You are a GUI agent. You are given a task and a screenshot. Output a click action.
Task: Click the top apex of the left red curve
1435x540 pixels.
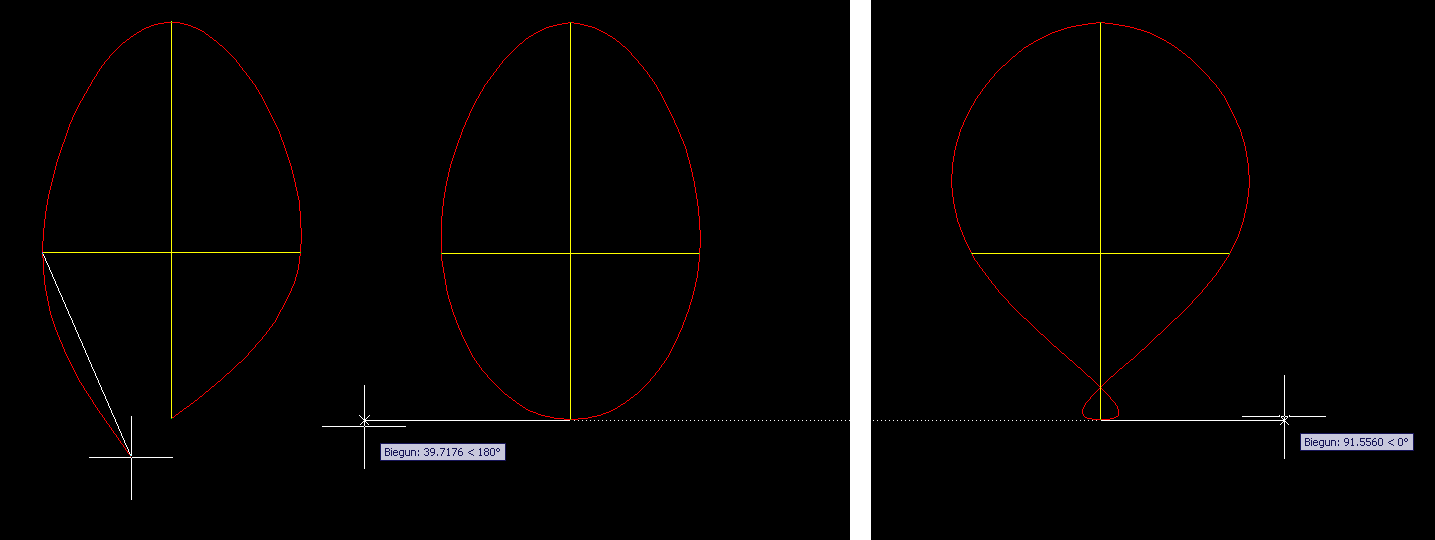[x=172, y=22]
